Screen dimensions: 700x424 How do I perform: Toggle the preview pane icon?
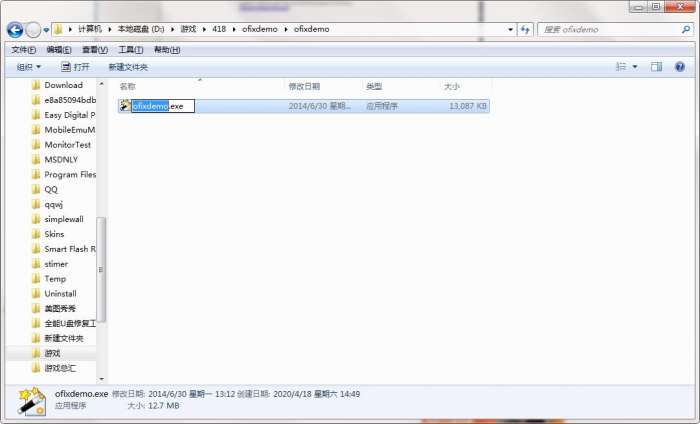(656, 67)
